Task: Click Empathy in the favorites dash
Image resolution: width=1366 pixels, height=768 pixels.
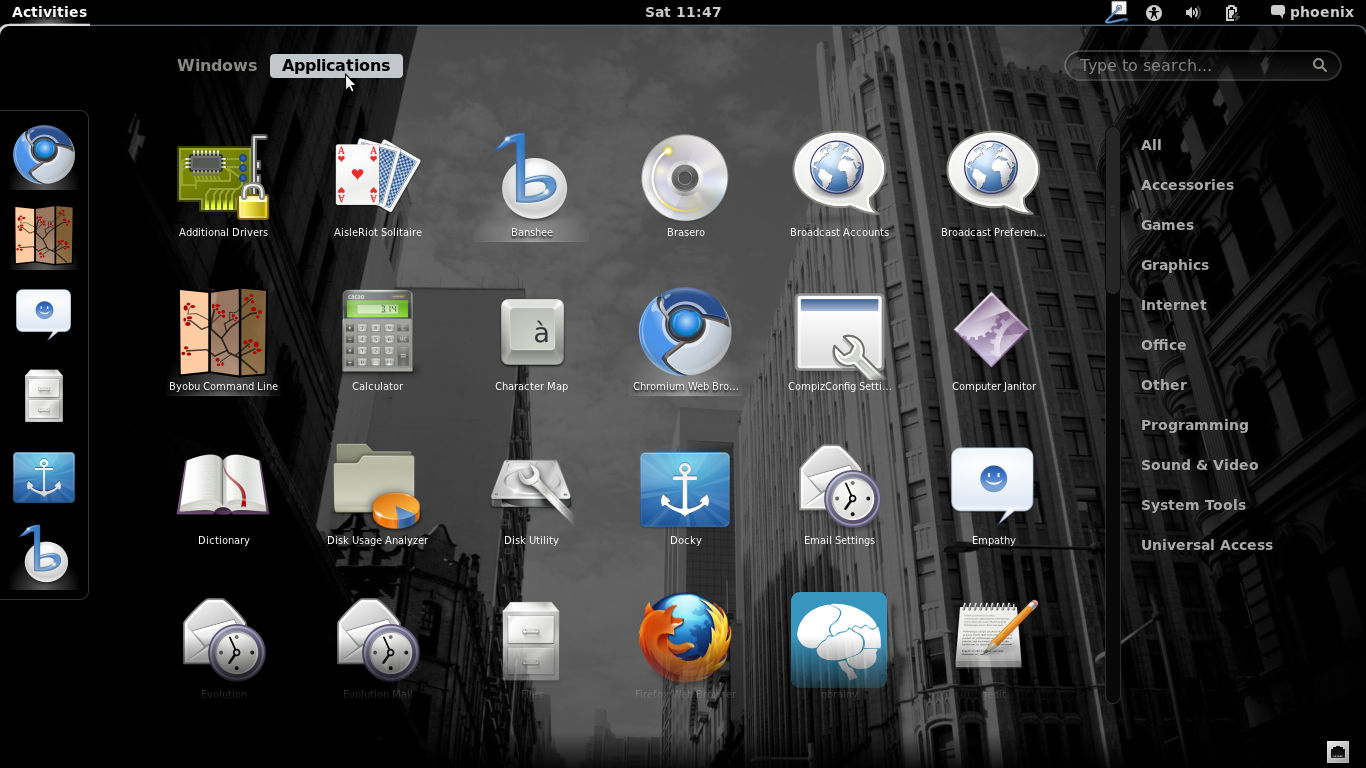Action: click(x=44, y=315)
